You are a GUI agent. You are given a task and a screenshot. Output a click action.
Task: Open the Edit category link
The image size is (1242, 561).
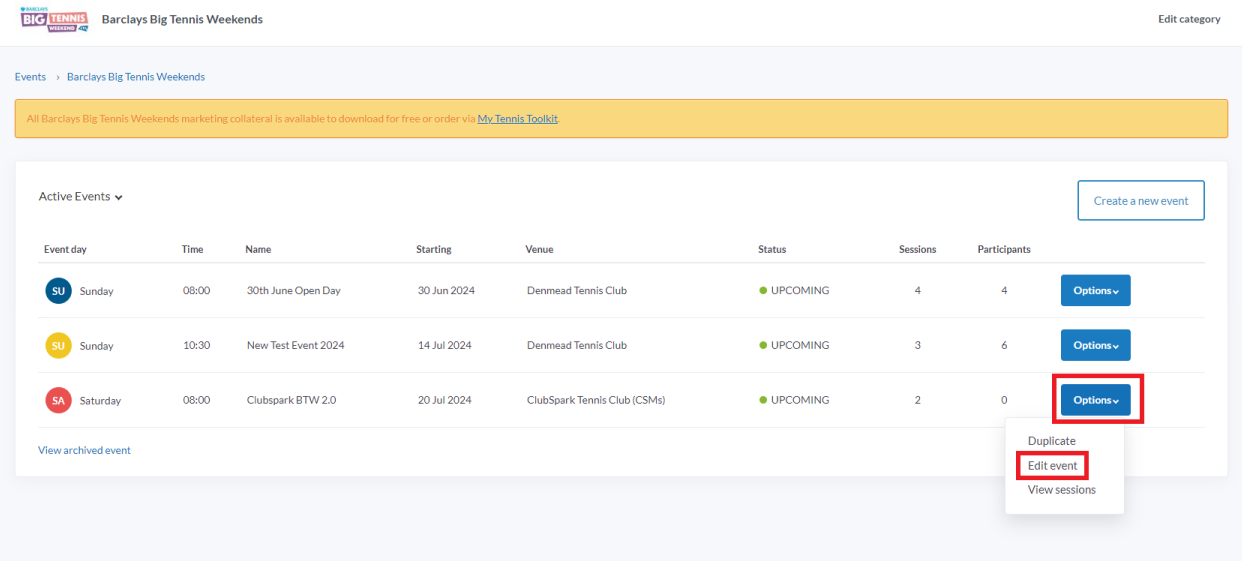(x=1188, y=19)
